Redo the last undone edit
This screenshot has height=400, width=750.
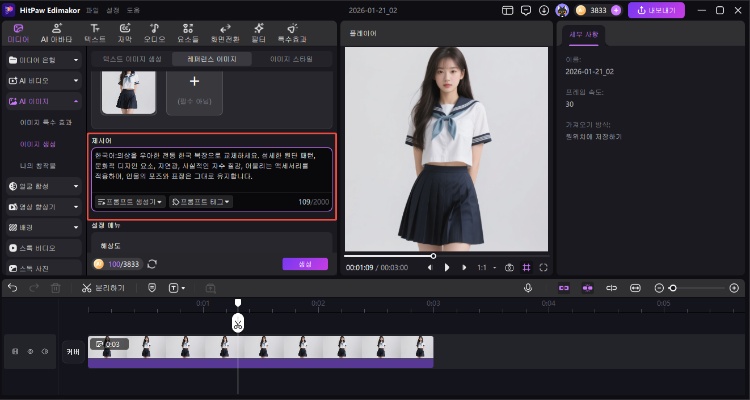coord(34,288)
